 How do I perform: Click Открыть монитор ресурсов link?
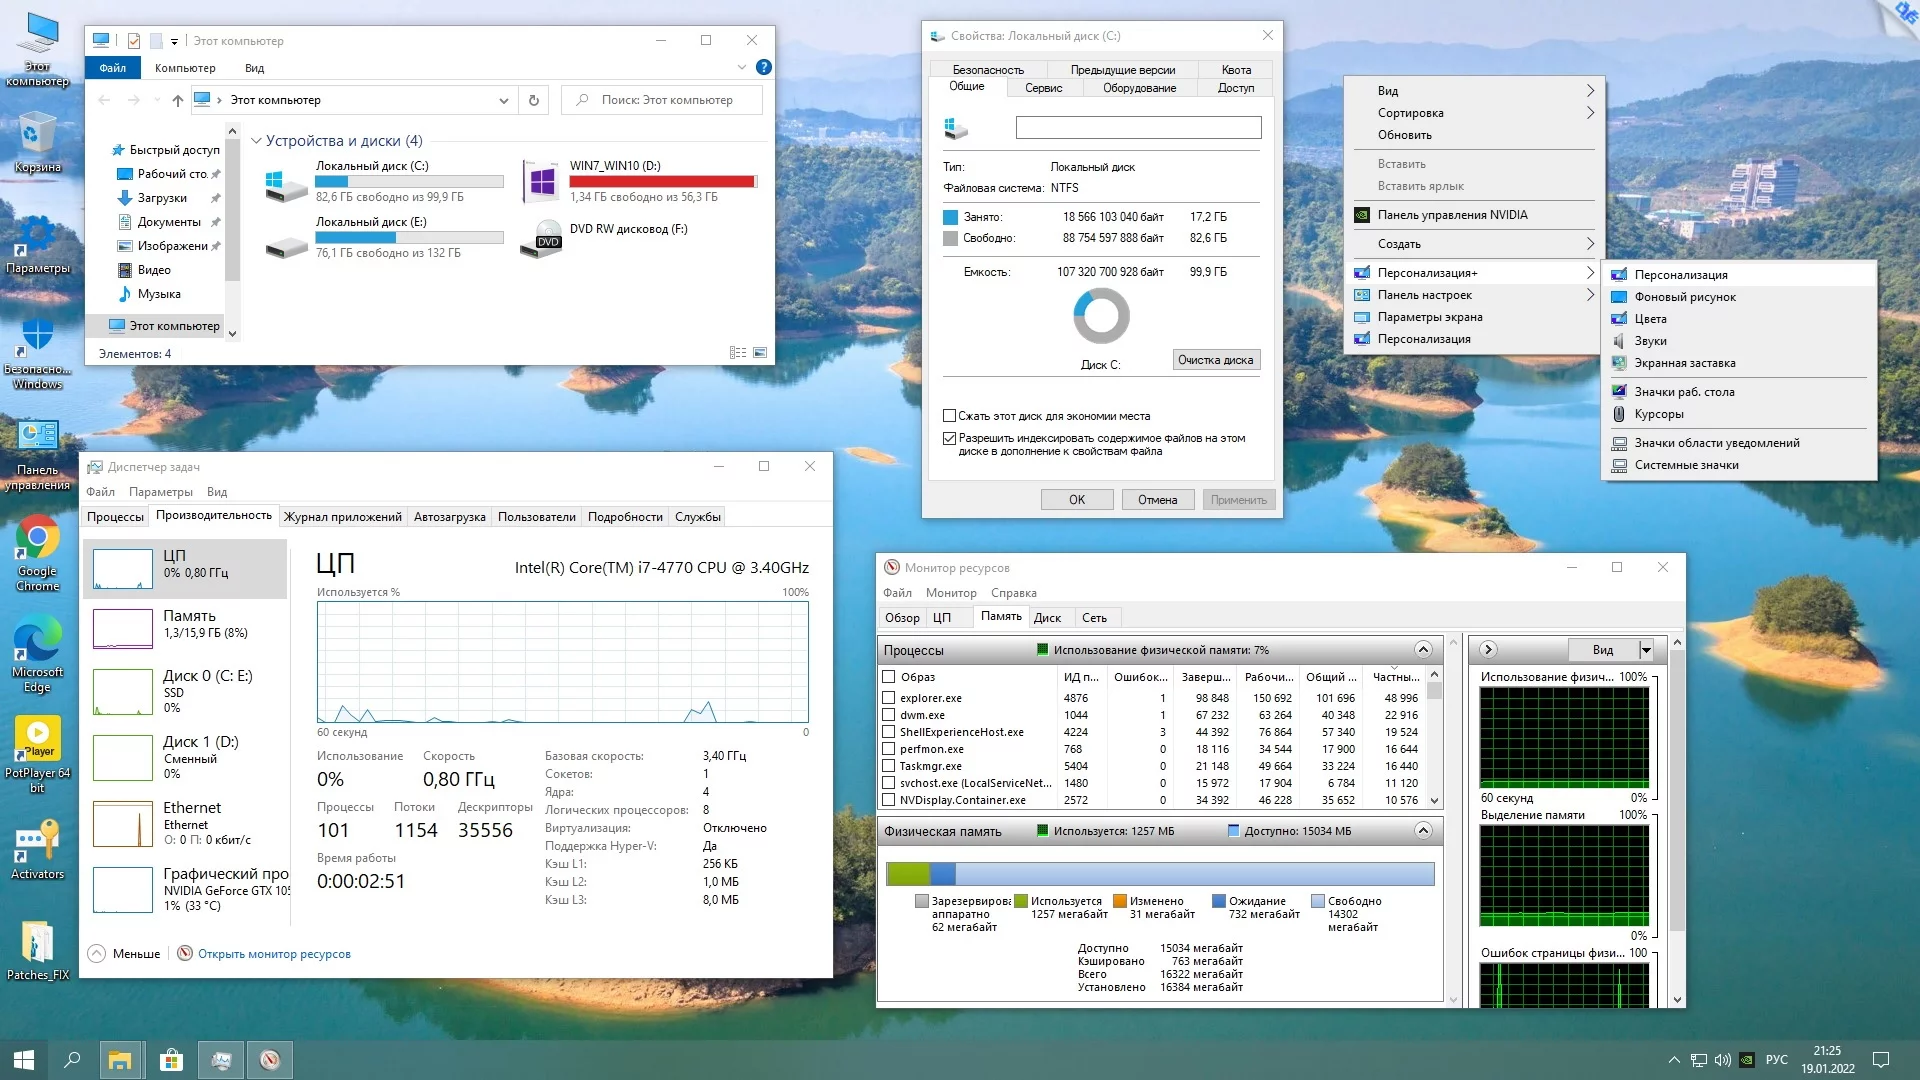click(x=274, y=954)
